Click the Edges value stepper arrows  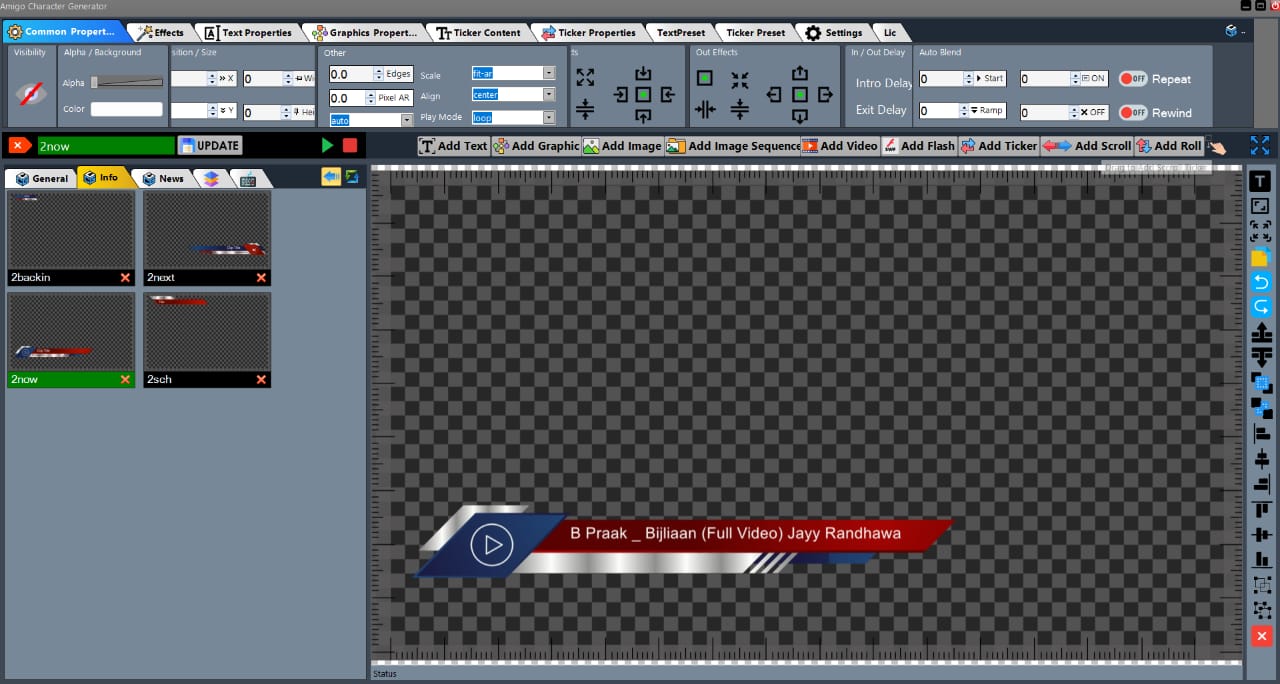(x=378, y=74)
